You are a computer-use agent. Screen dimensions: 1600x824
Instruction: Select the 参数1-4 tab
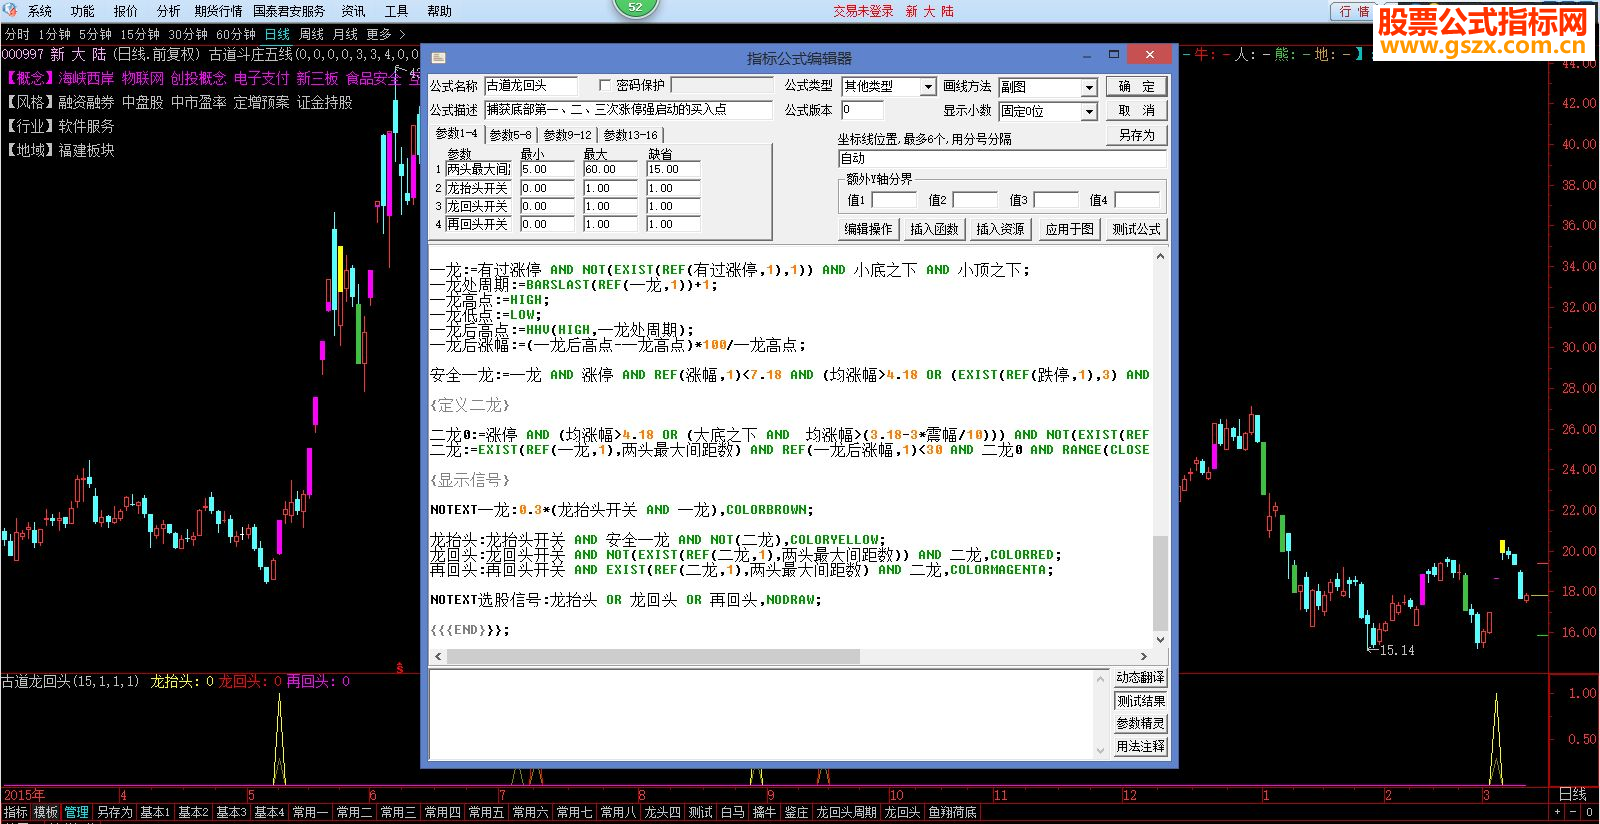pos(456,134)
